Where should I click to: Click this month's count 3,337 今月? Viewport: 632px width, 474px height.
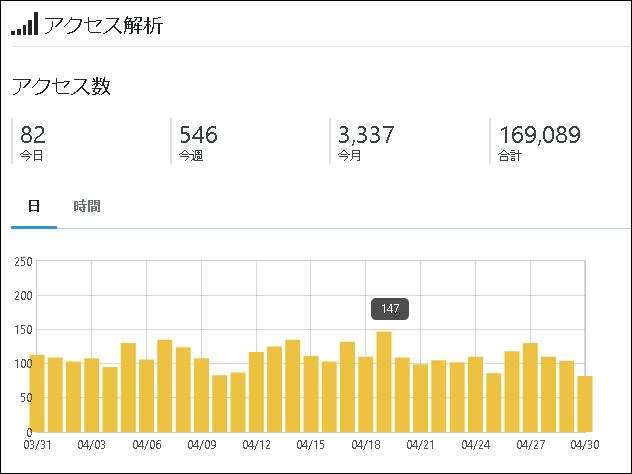(366, 141)
